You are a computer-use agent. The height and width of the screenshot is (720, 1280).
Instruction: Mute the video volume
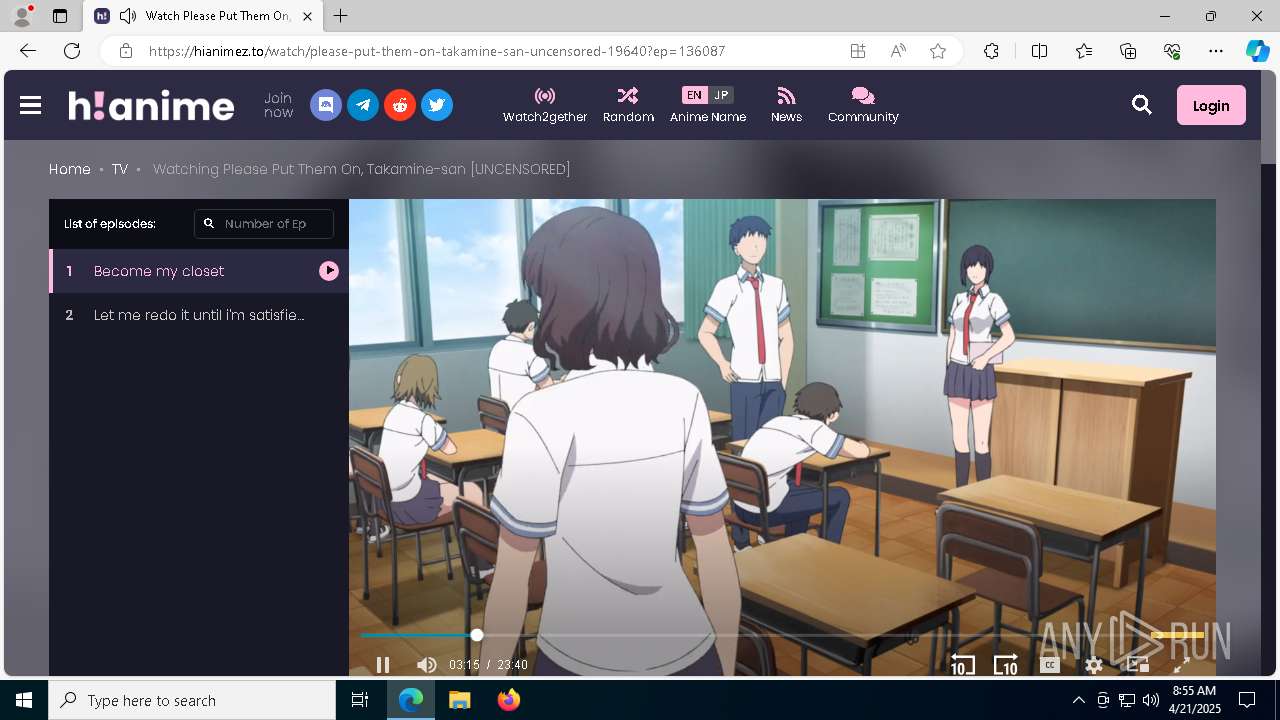427,665
